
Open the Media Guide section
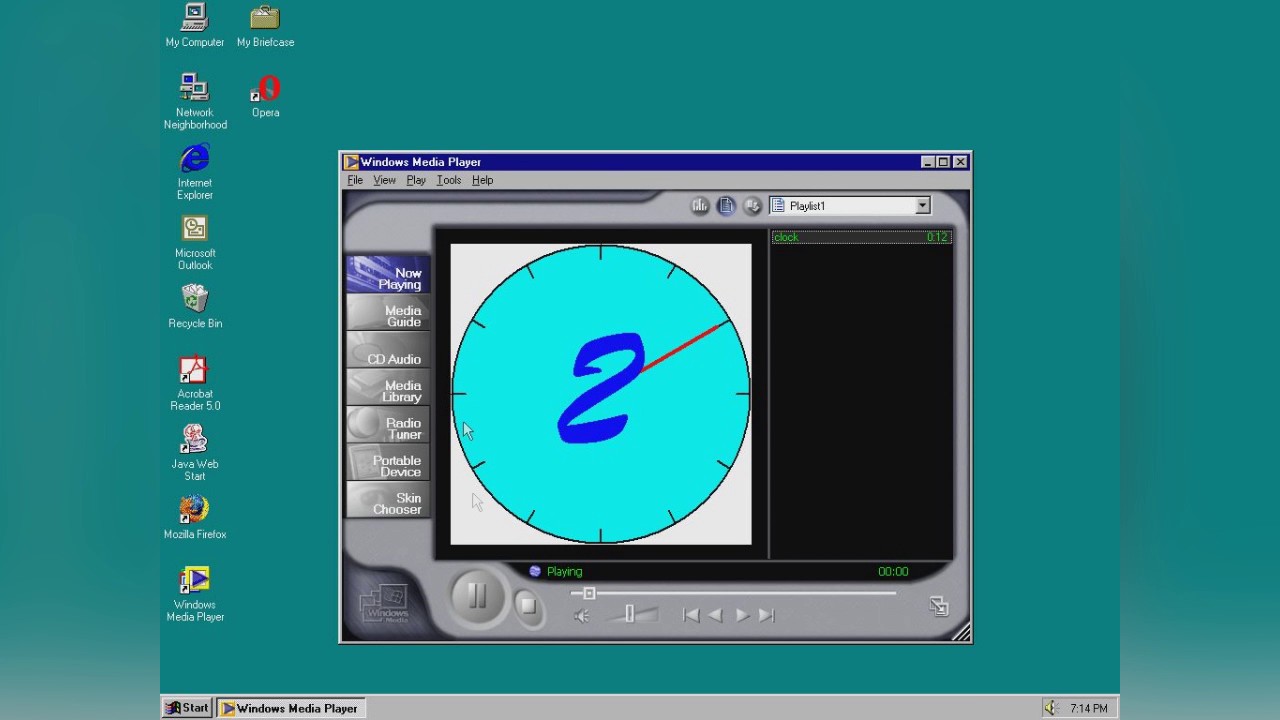coord(388,314)
